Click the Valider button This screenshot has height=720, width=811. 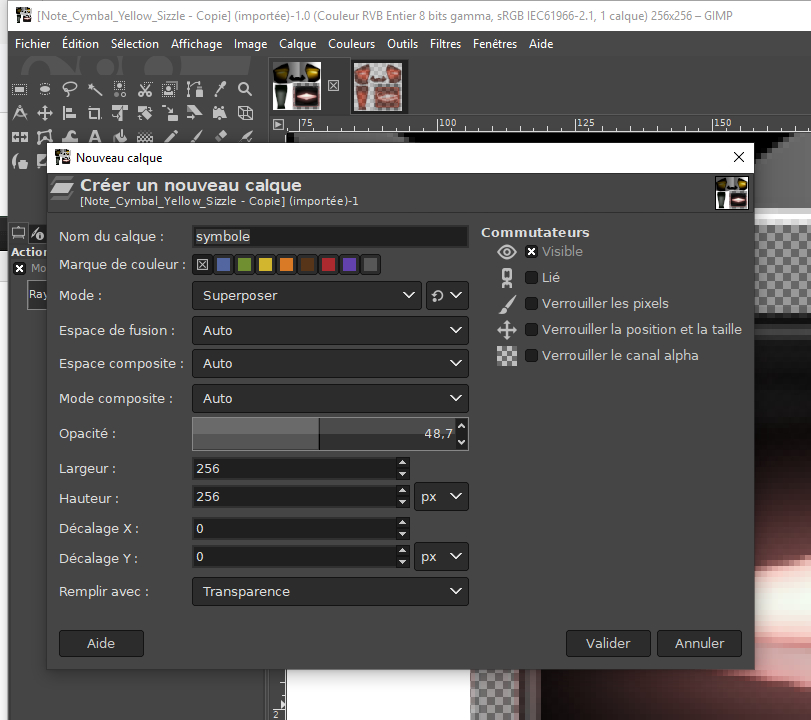pyautogui.click(x=608, y=643)
